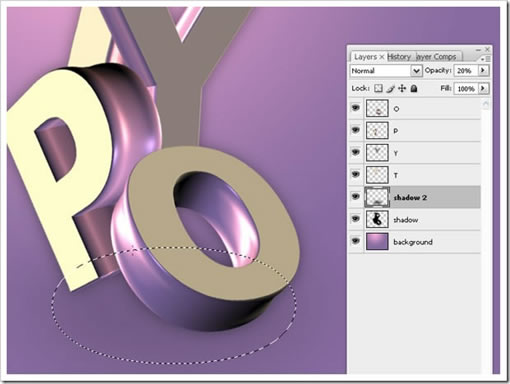
Task: Click the Opacity value field showing 20%
Action: pyautogui.click(x=465, y=70)
